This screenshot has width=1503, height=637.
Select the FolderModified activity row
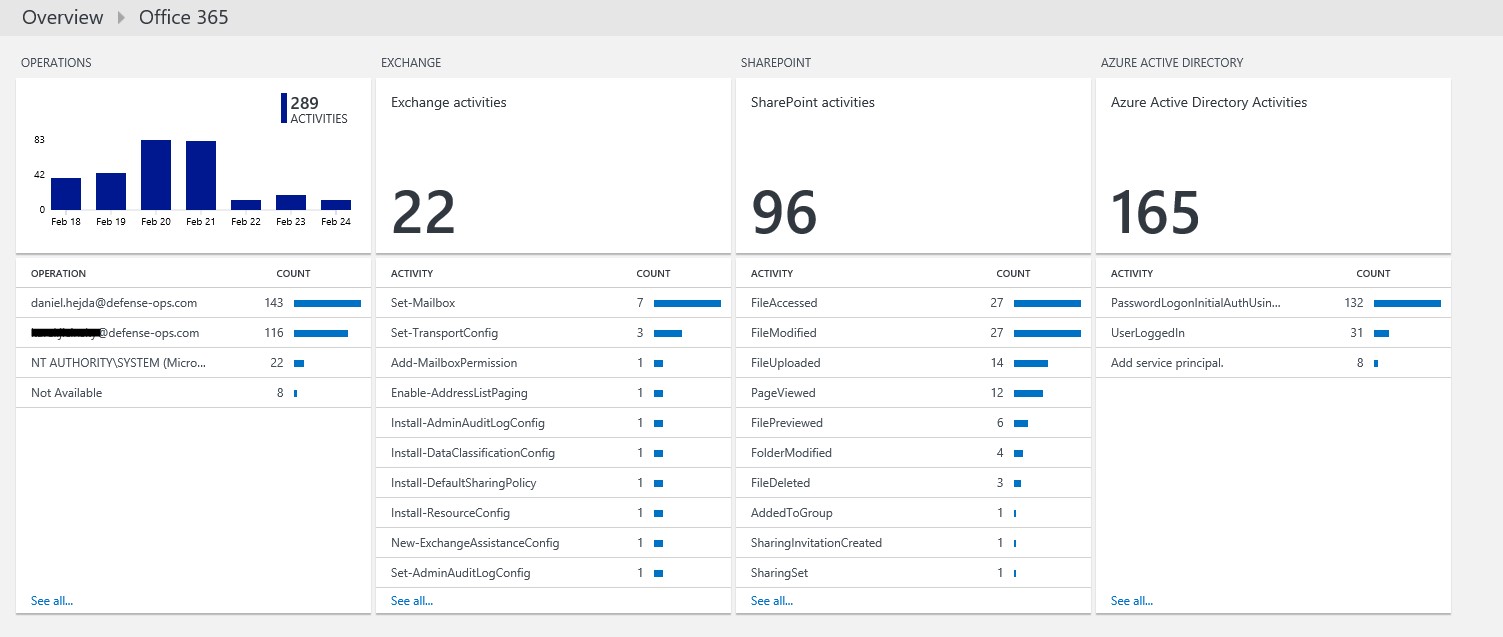[x=913, y=453]
